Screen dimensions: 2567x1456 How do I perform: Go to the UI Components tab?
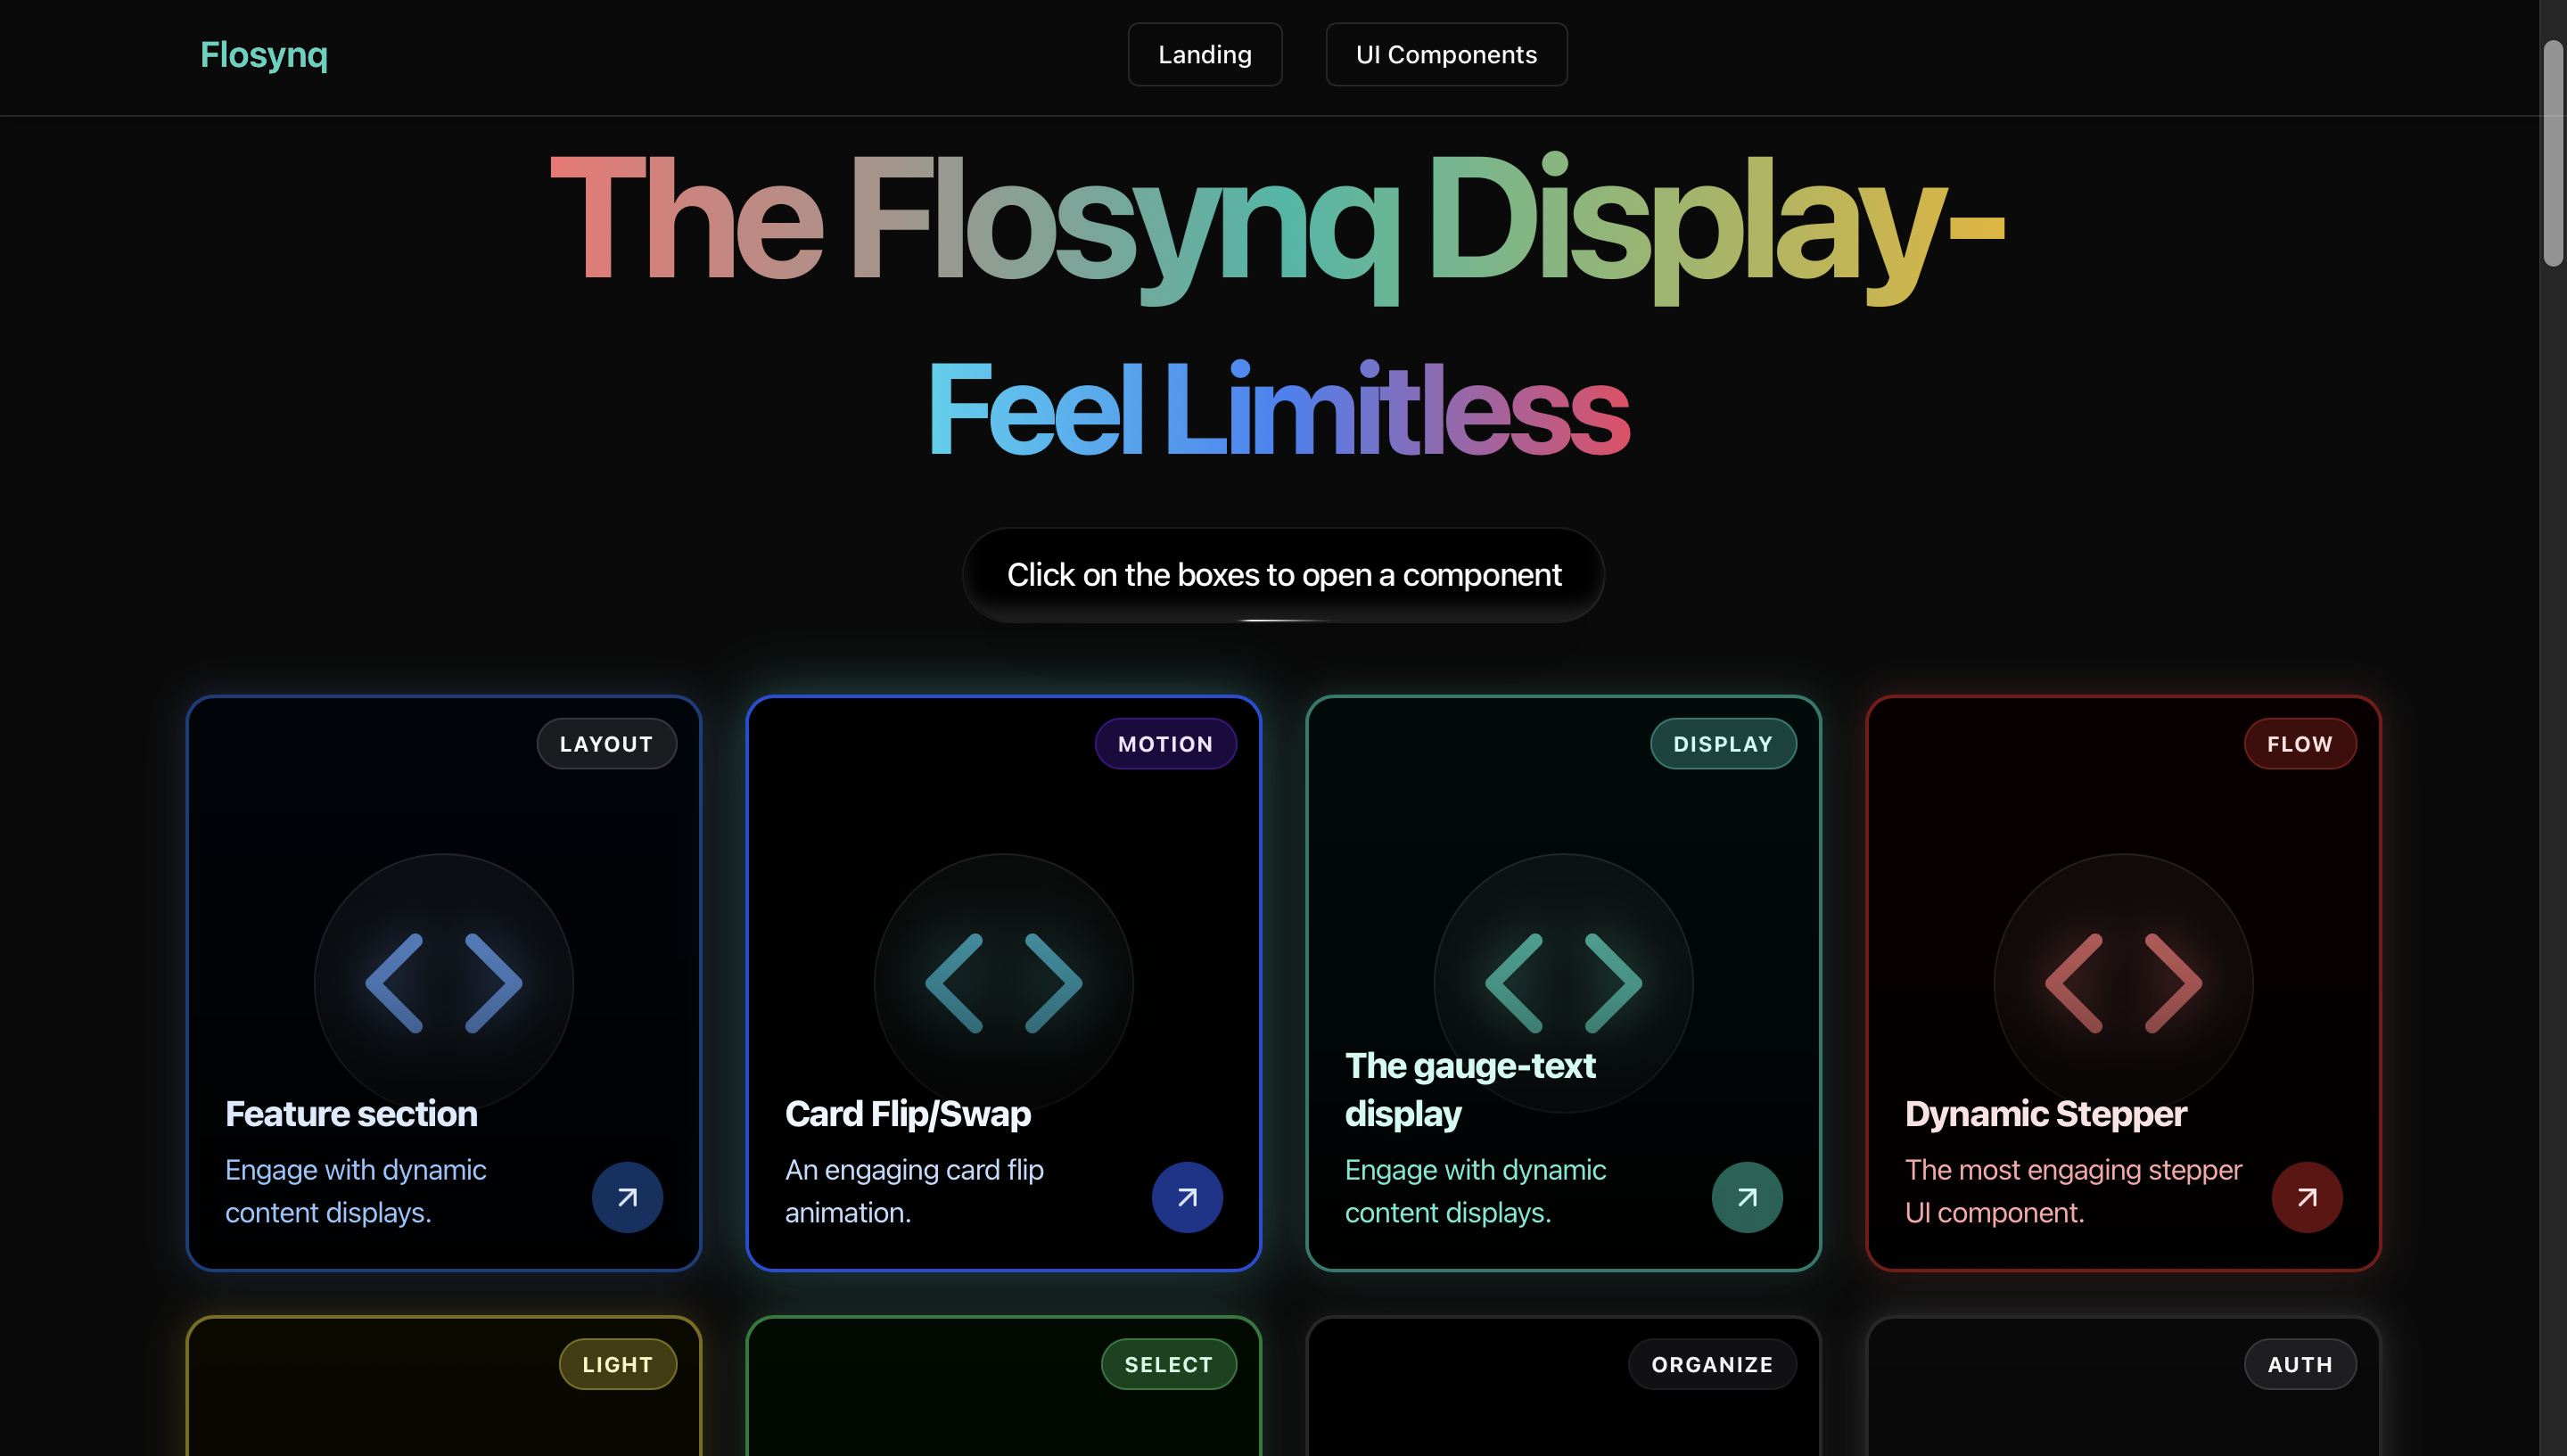[x=1446, y=54]
